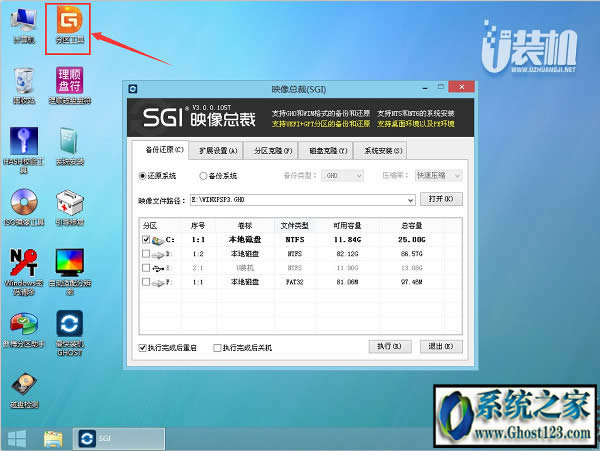Open the orange partition tool desktop icon
This screenshot has width=600, height=451.
click(x=68, y=21)
